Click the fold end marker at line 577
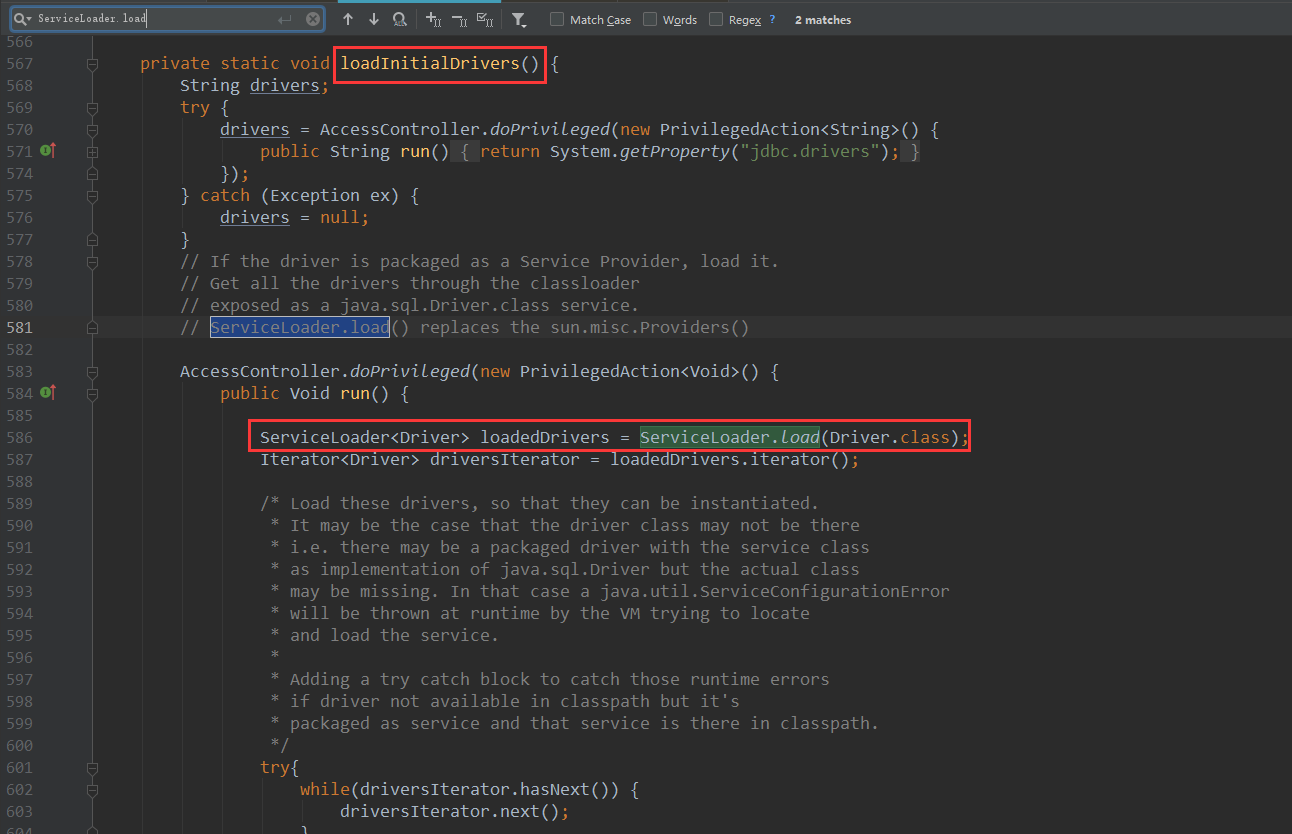This screenshot has height=834, width=1292. point(92,239)
